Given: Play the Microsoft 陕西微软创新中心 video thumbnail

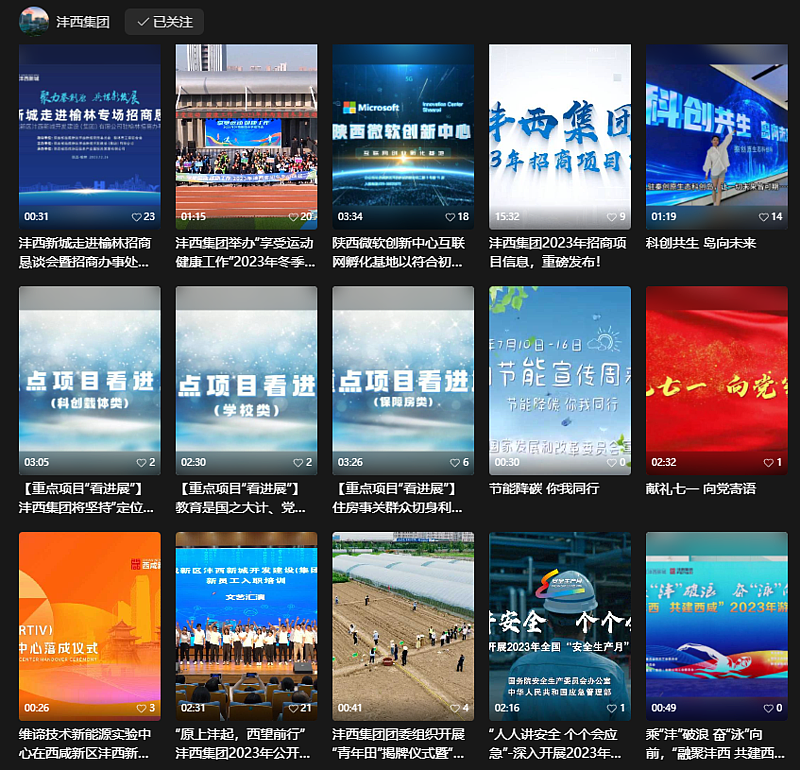Looking at the screenshot, I should pos(403,125).
